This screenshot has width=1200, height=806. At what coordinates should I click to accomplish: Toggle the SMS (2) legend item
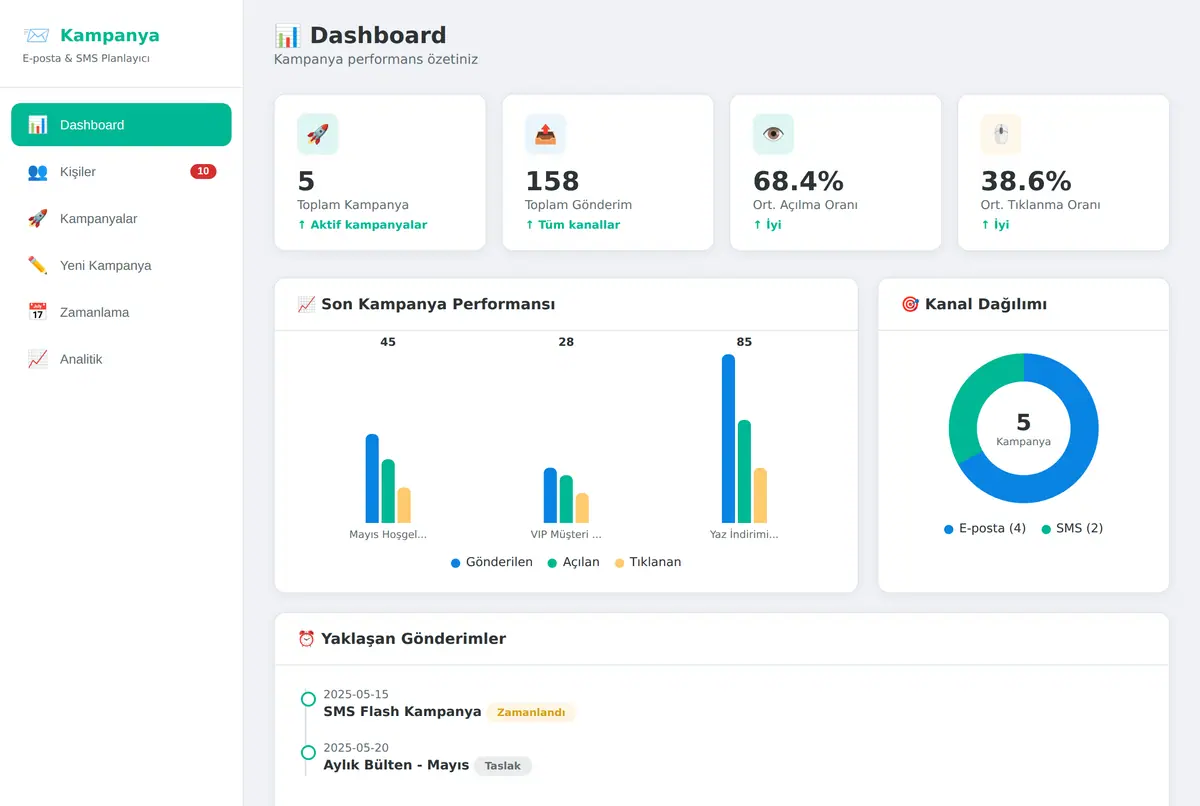click(1072, 528)
